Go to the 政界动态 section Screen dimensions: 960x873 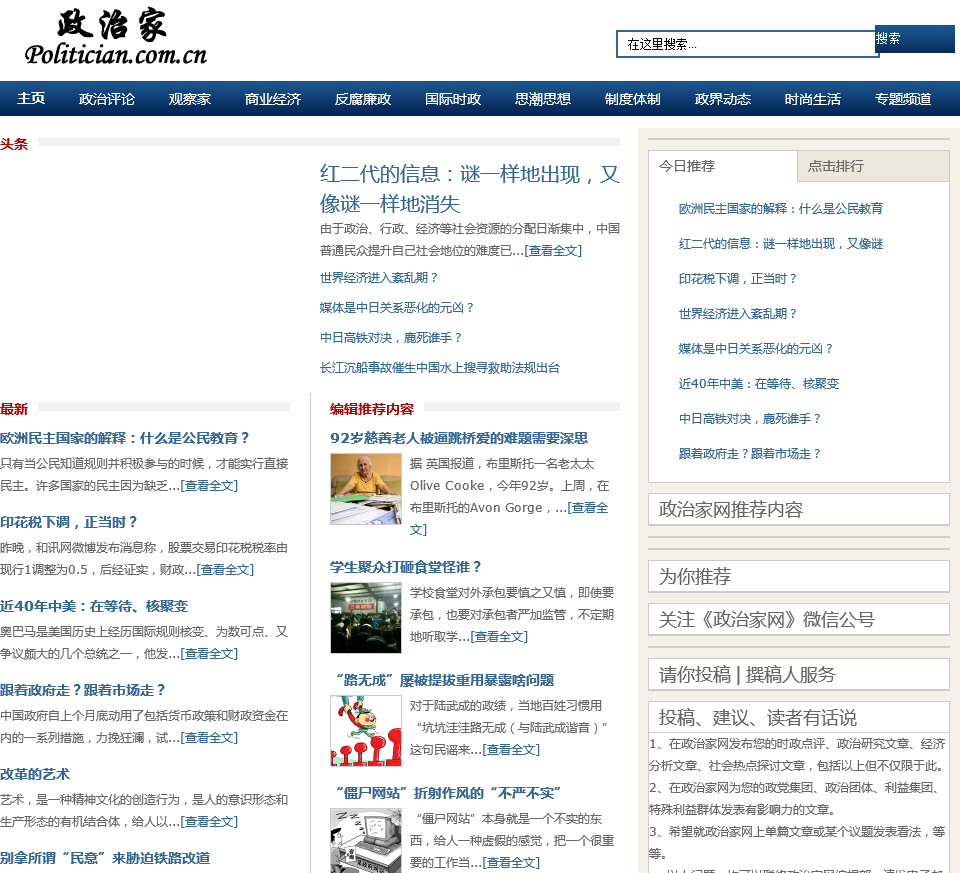(x=723, y=99)
